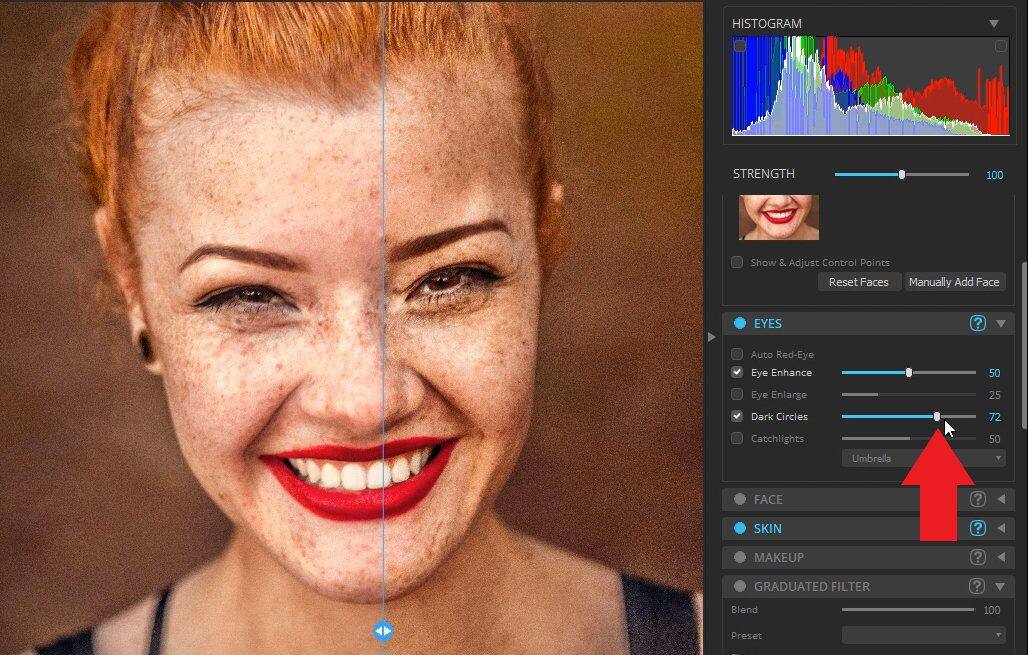Open help for the MAKEUP panel
This screenshot has width=1028, height=655.
pyautogui.click(x=978, y=557)
